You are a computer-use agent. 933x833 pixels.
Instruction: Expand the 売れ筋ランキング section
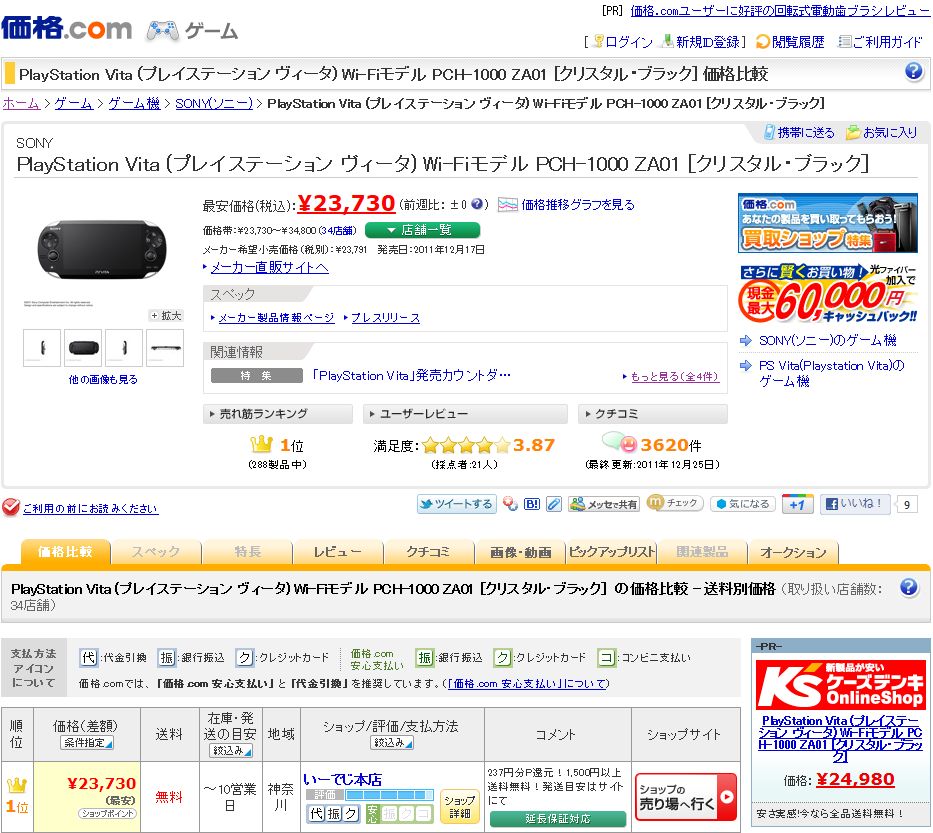point(277,414)
